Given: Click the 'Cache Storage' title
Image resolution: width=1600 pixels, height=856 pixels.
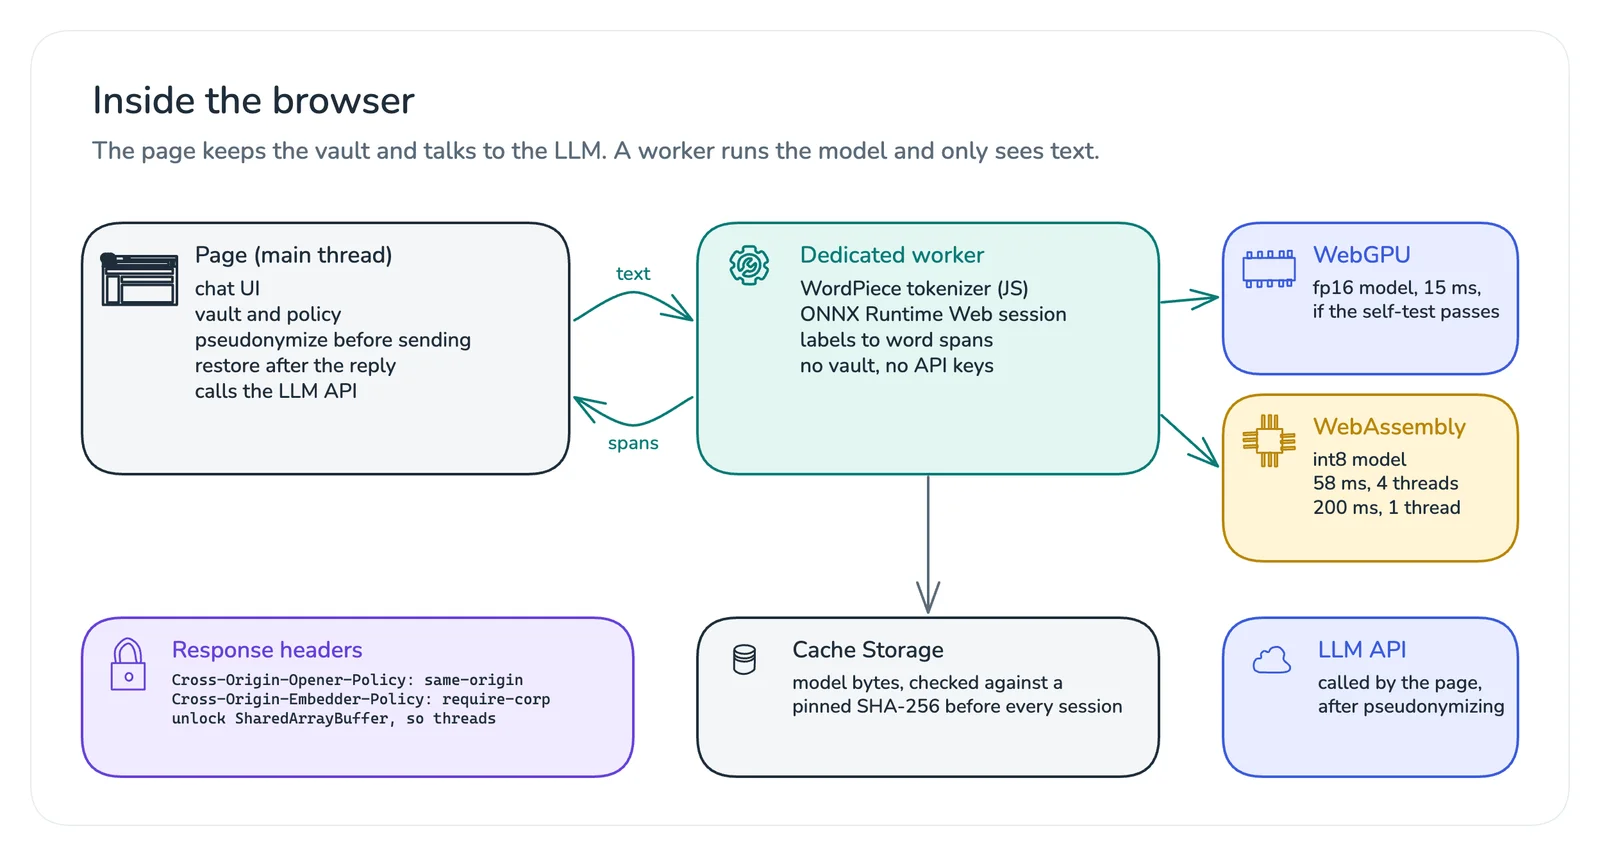Looking at the screenshot, I should point(868,650).
